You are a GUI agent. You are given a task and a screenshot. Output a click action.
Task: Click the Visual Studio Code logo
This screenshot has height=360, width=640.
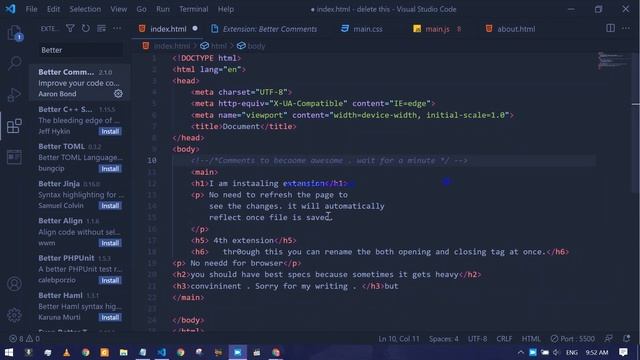(11, 9)
